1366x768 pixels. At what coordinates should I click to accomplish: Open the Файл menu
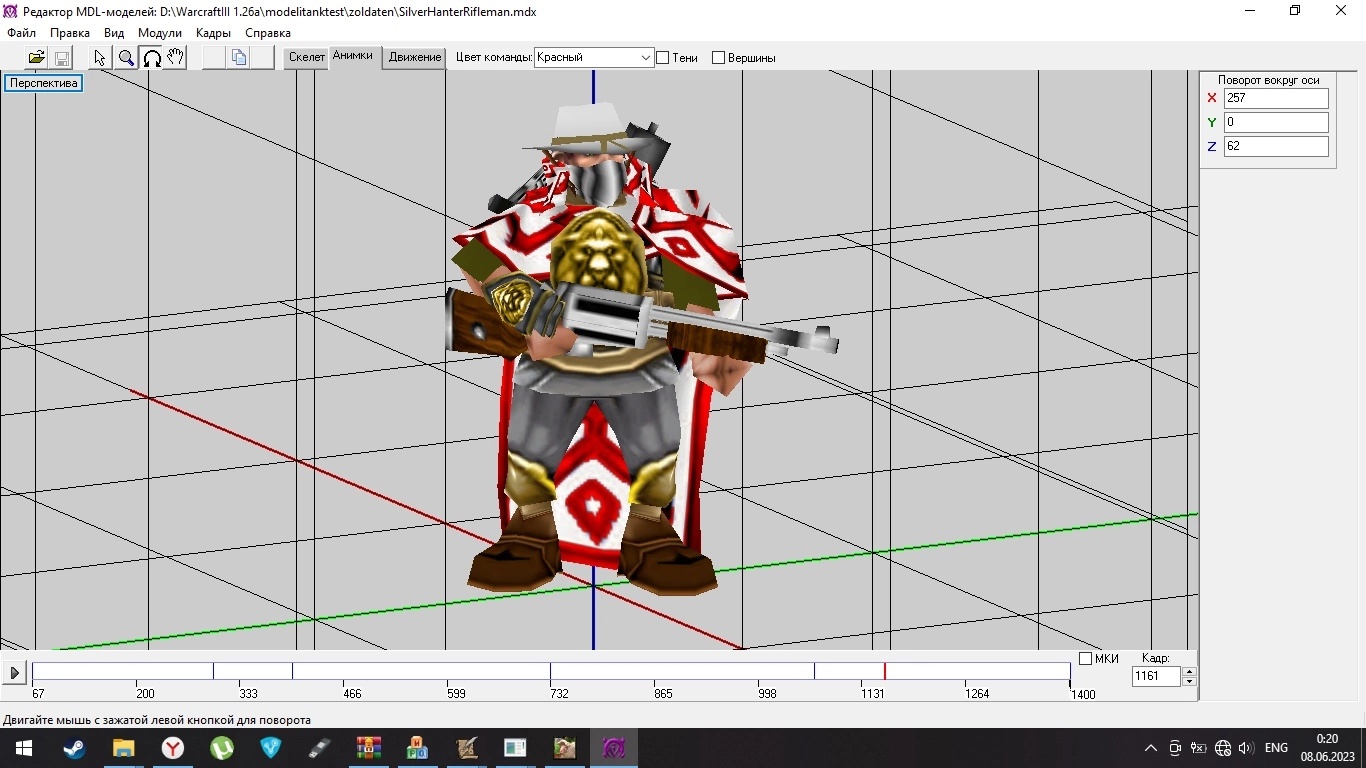pyautogui.click(x=21, y=33)
